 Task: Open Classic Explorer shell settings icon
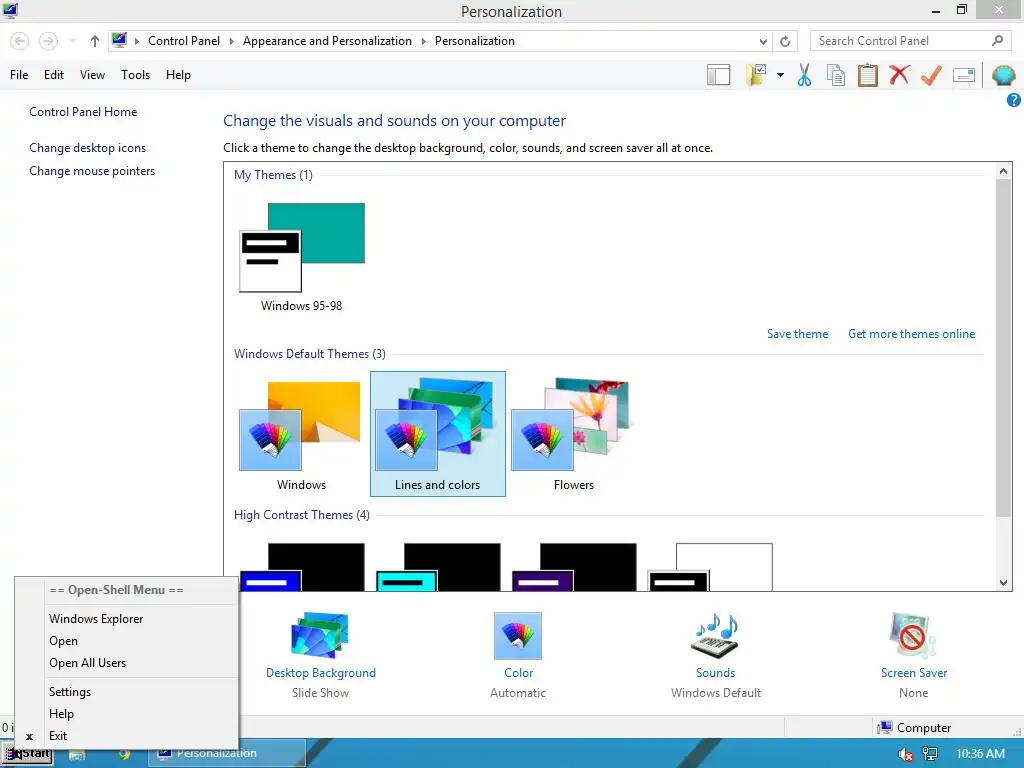(x=1003, y=75)
